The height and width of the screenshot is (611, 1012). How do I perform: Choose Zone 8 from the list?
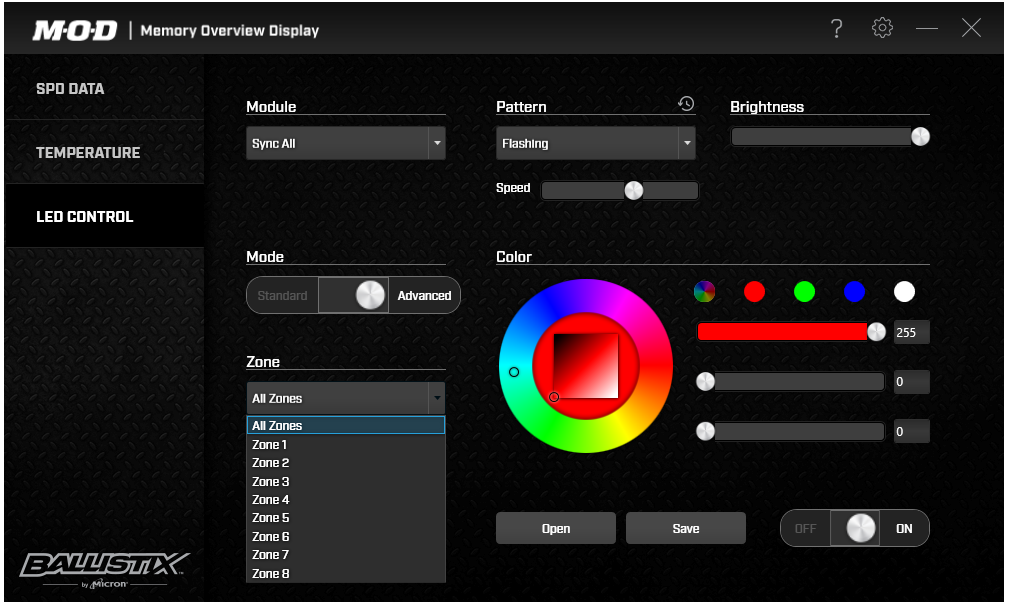click(346, 574)
